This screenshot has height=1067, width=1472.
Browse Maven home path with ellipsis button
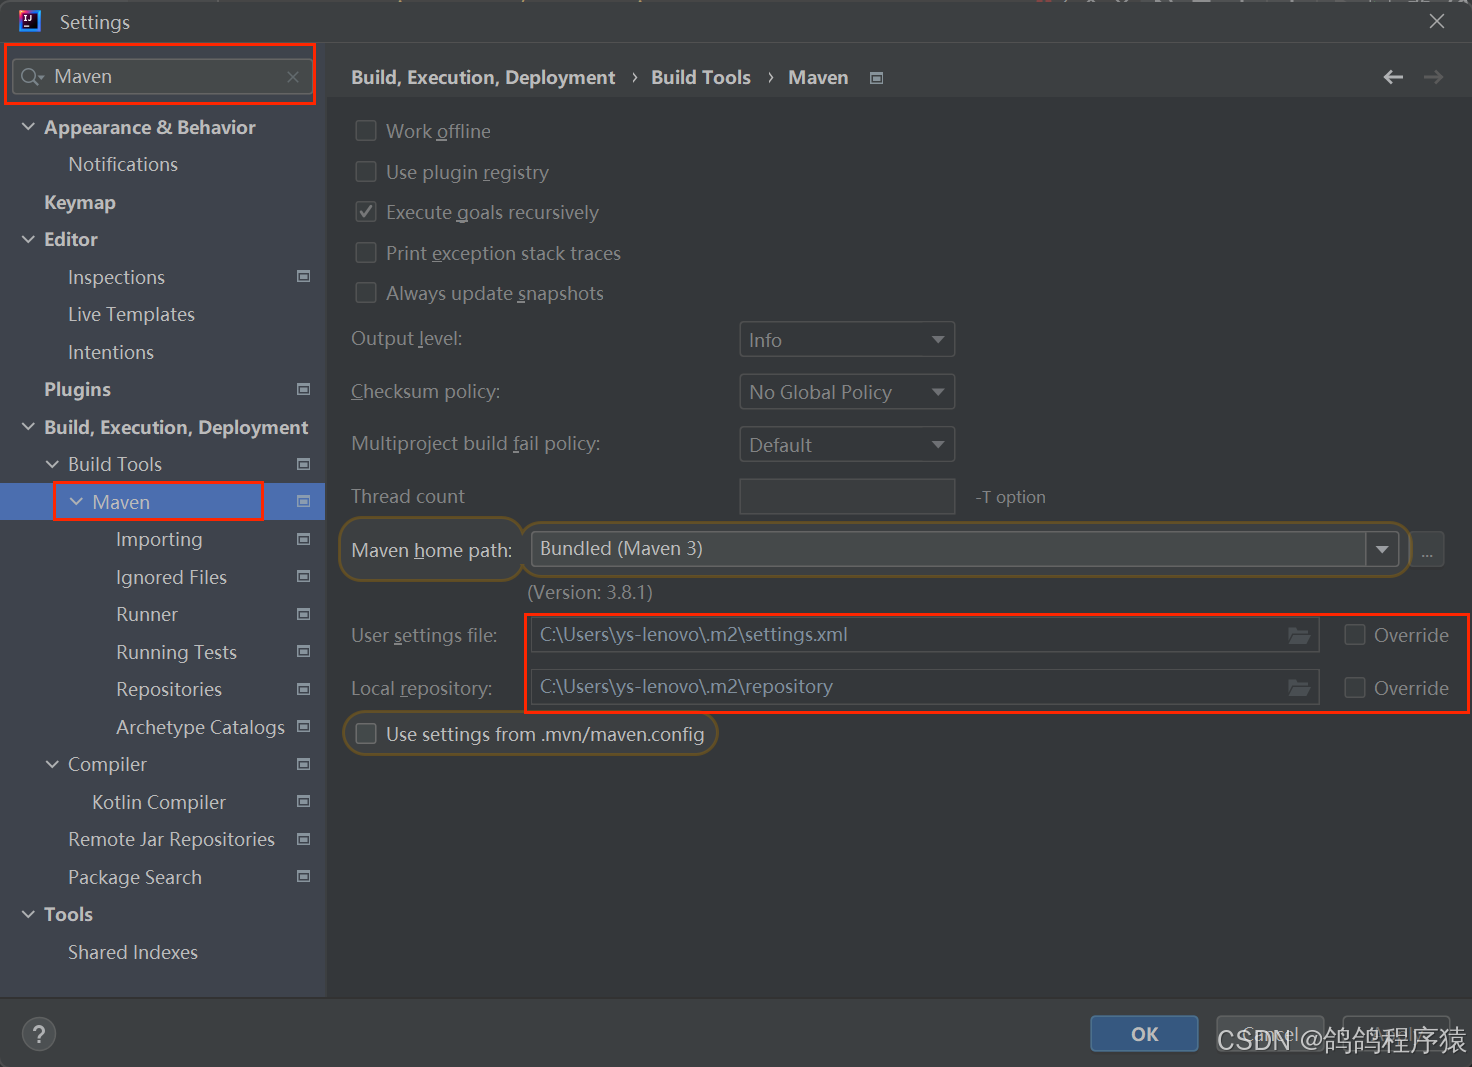point(1427,549)
